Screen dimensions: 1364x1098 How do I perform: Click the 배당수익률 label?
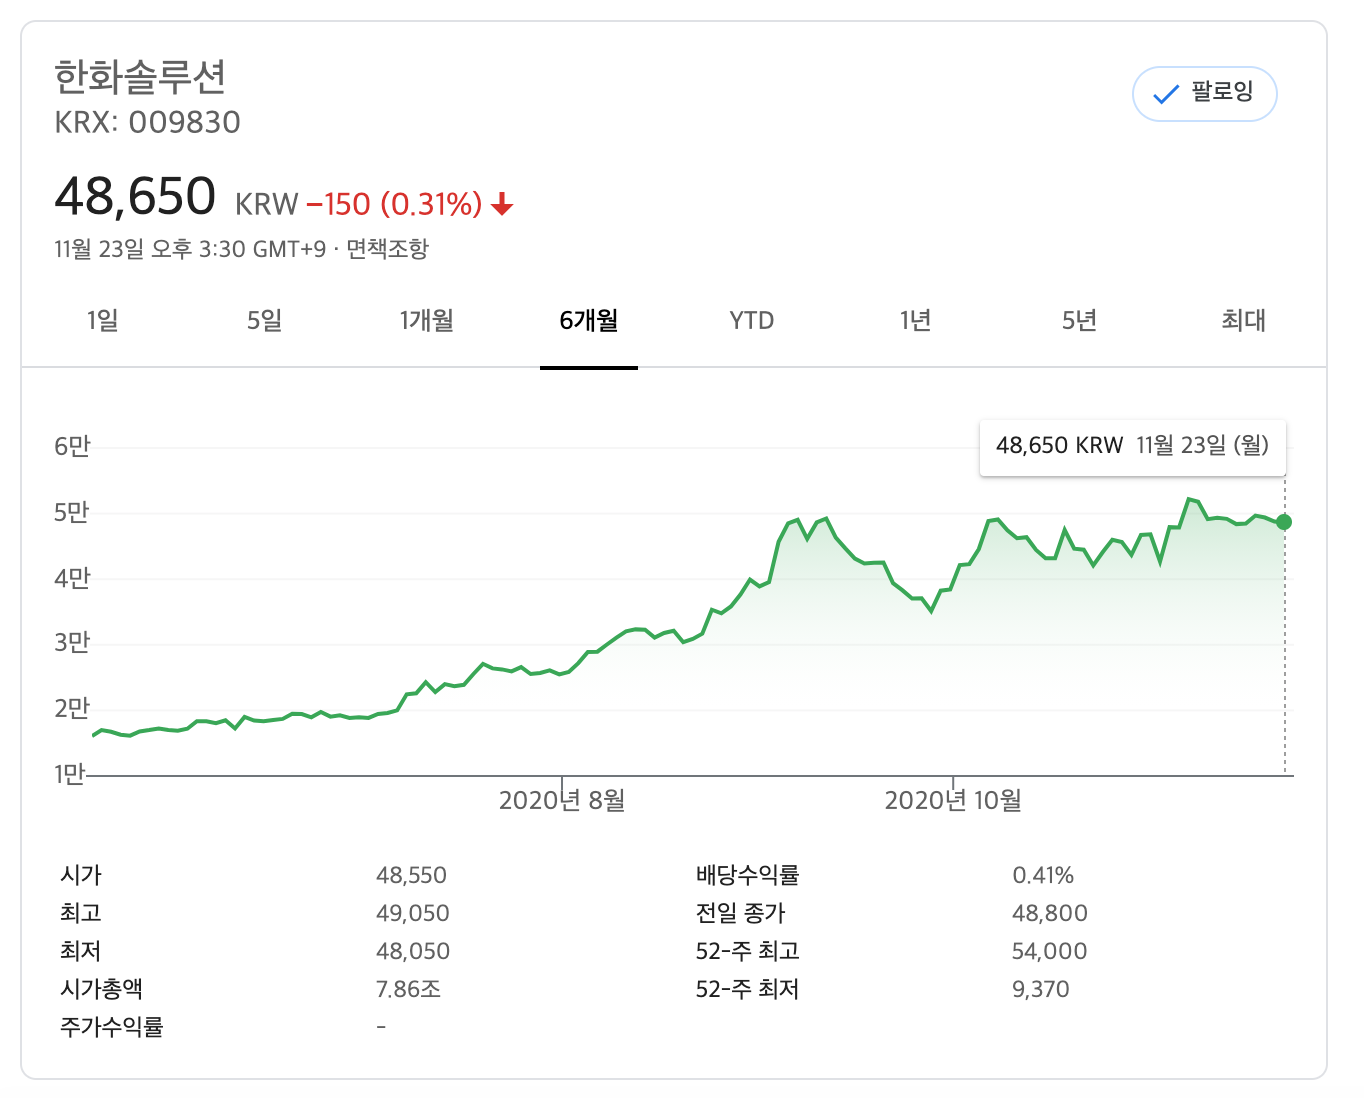748,875
